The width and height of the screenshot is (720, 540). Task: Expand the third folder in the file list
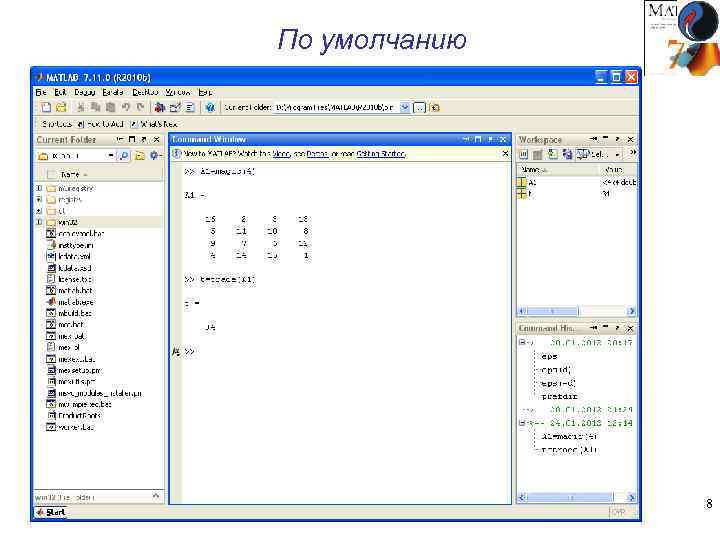pyautogui.click(x=39, y=211)
